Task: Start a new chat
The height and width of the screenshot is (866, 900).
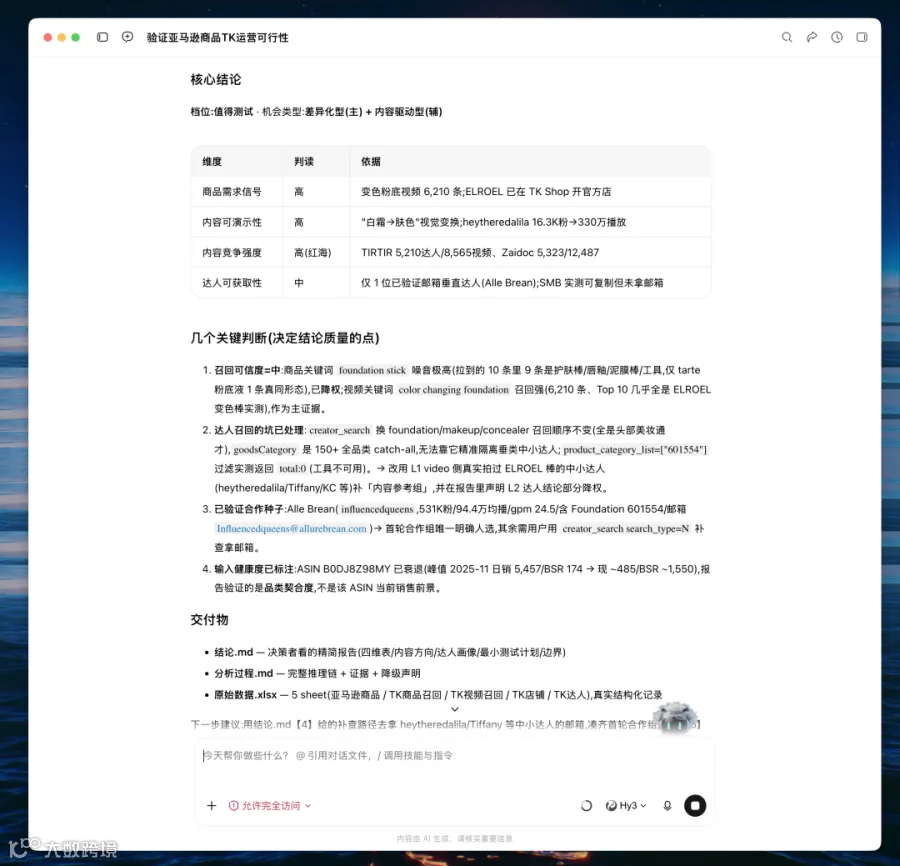Action: (x=127, y=37)
